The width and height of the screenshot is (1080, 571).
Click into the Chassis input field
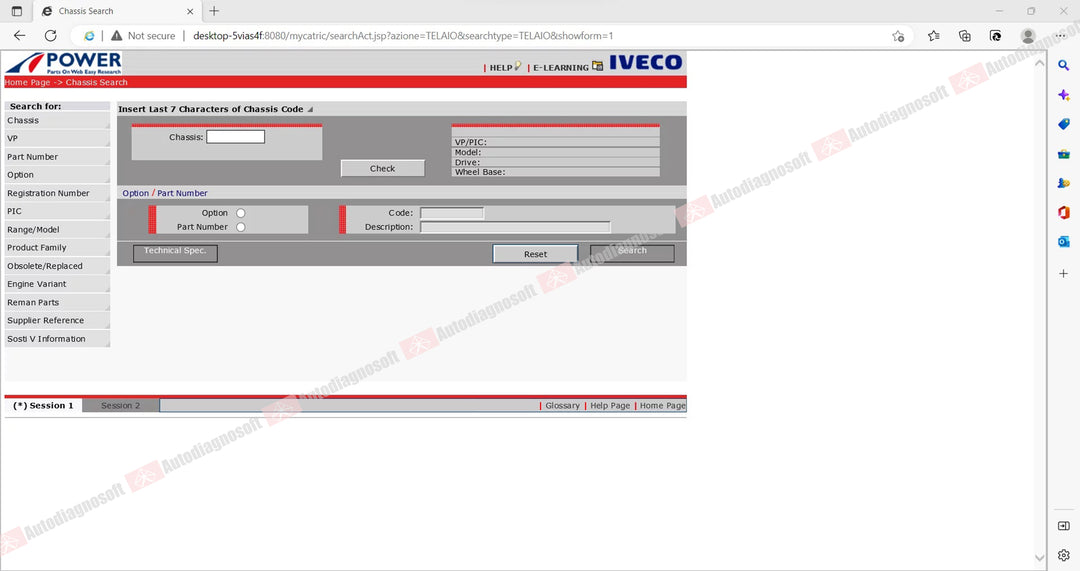coord(236,137)
